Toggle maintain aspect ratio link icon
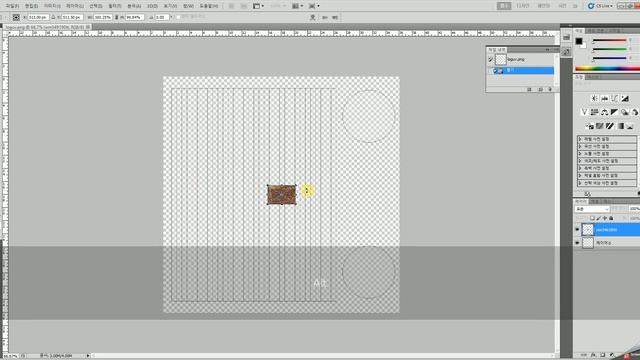Viewport: 640px width, 360px height. pos(117,17)
